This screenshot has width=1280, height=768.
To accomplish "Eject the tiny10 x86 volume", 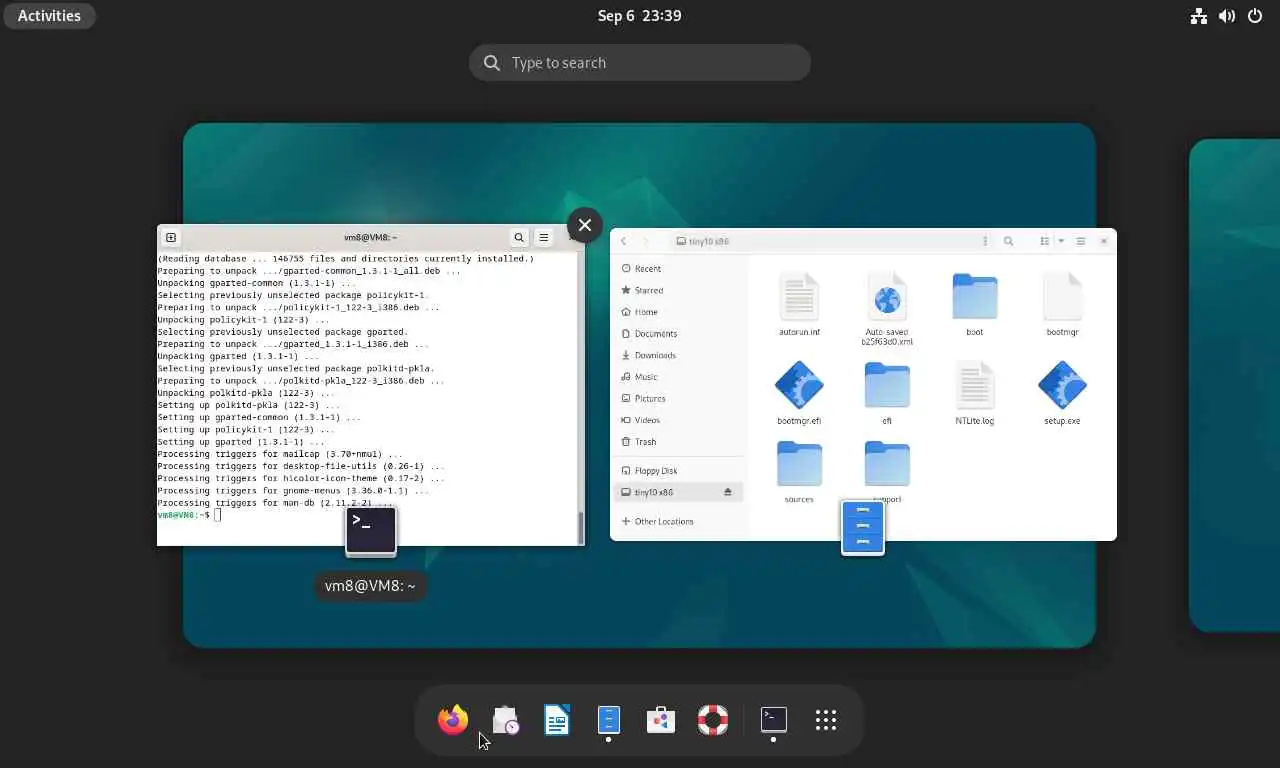I will pyautogui.click(x=728, y=492).
